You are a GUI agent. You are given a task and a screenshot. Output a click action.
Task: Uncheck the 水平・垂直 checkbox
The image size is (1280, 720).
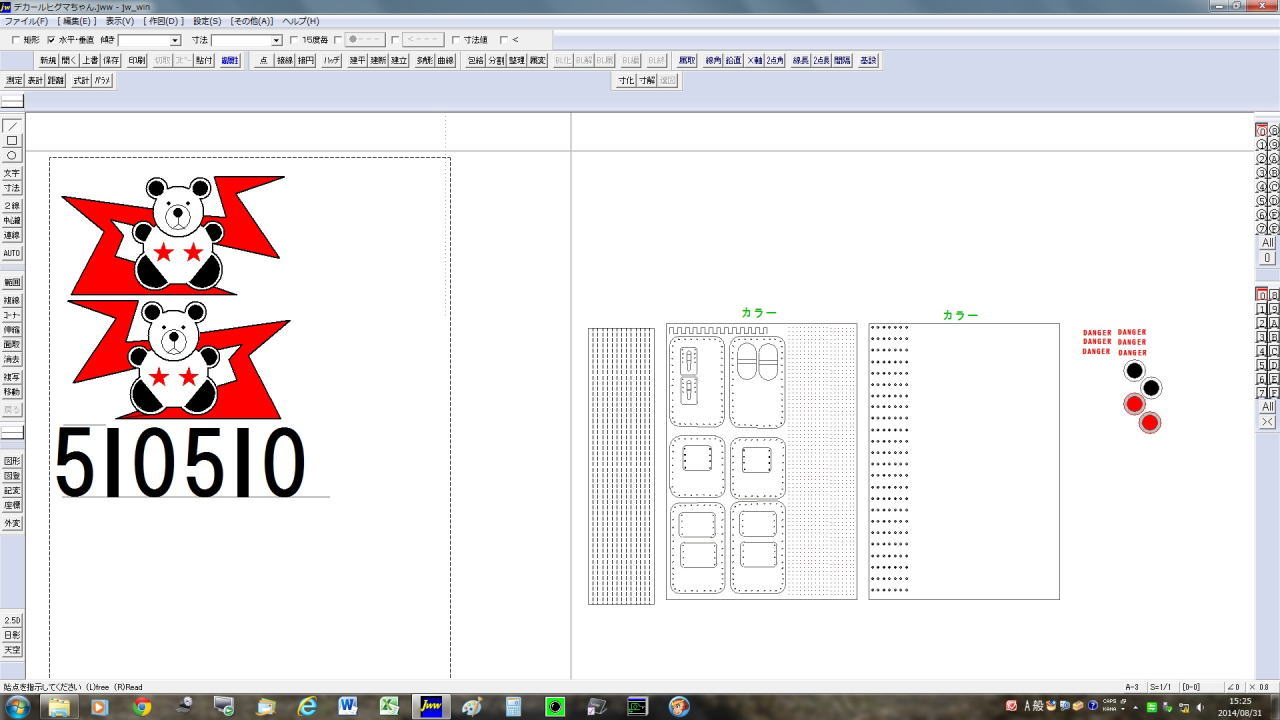tap(52, 40)
